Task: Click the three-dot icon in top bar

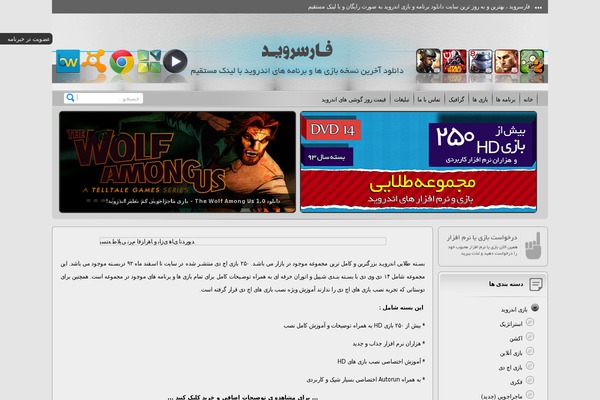Action: [538, 7]
